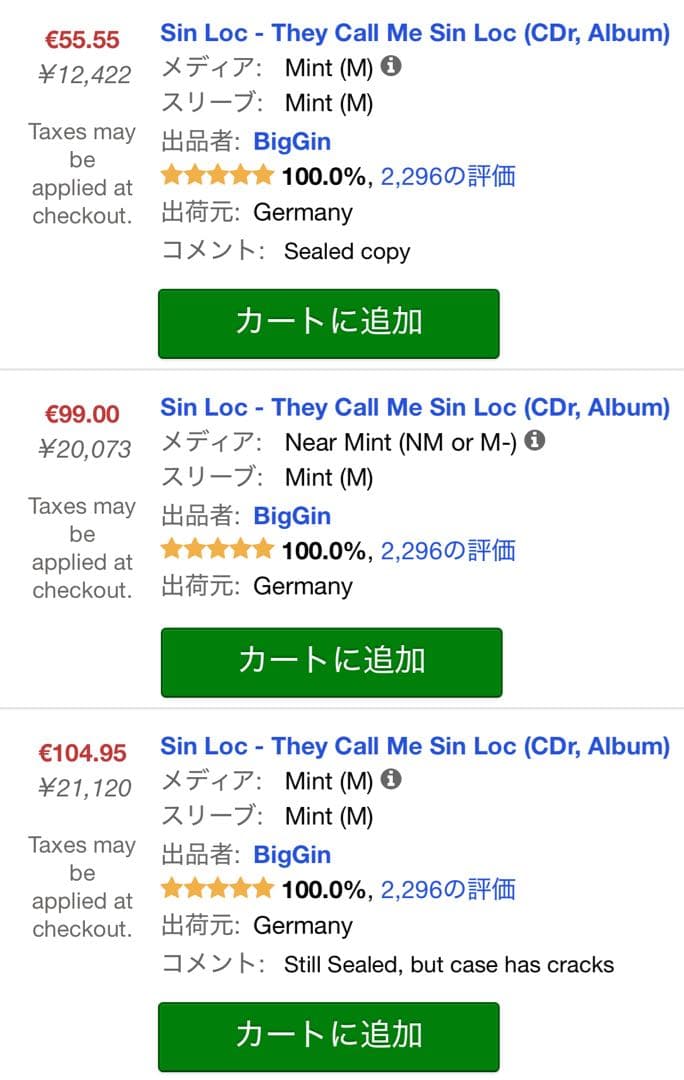Select the five-star rating under the €99.00 listing

click(x=216, y=549)
